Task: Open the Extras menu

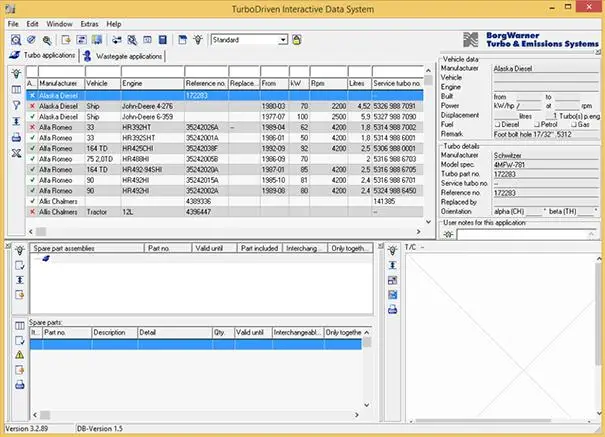Action: click(89, 23)
